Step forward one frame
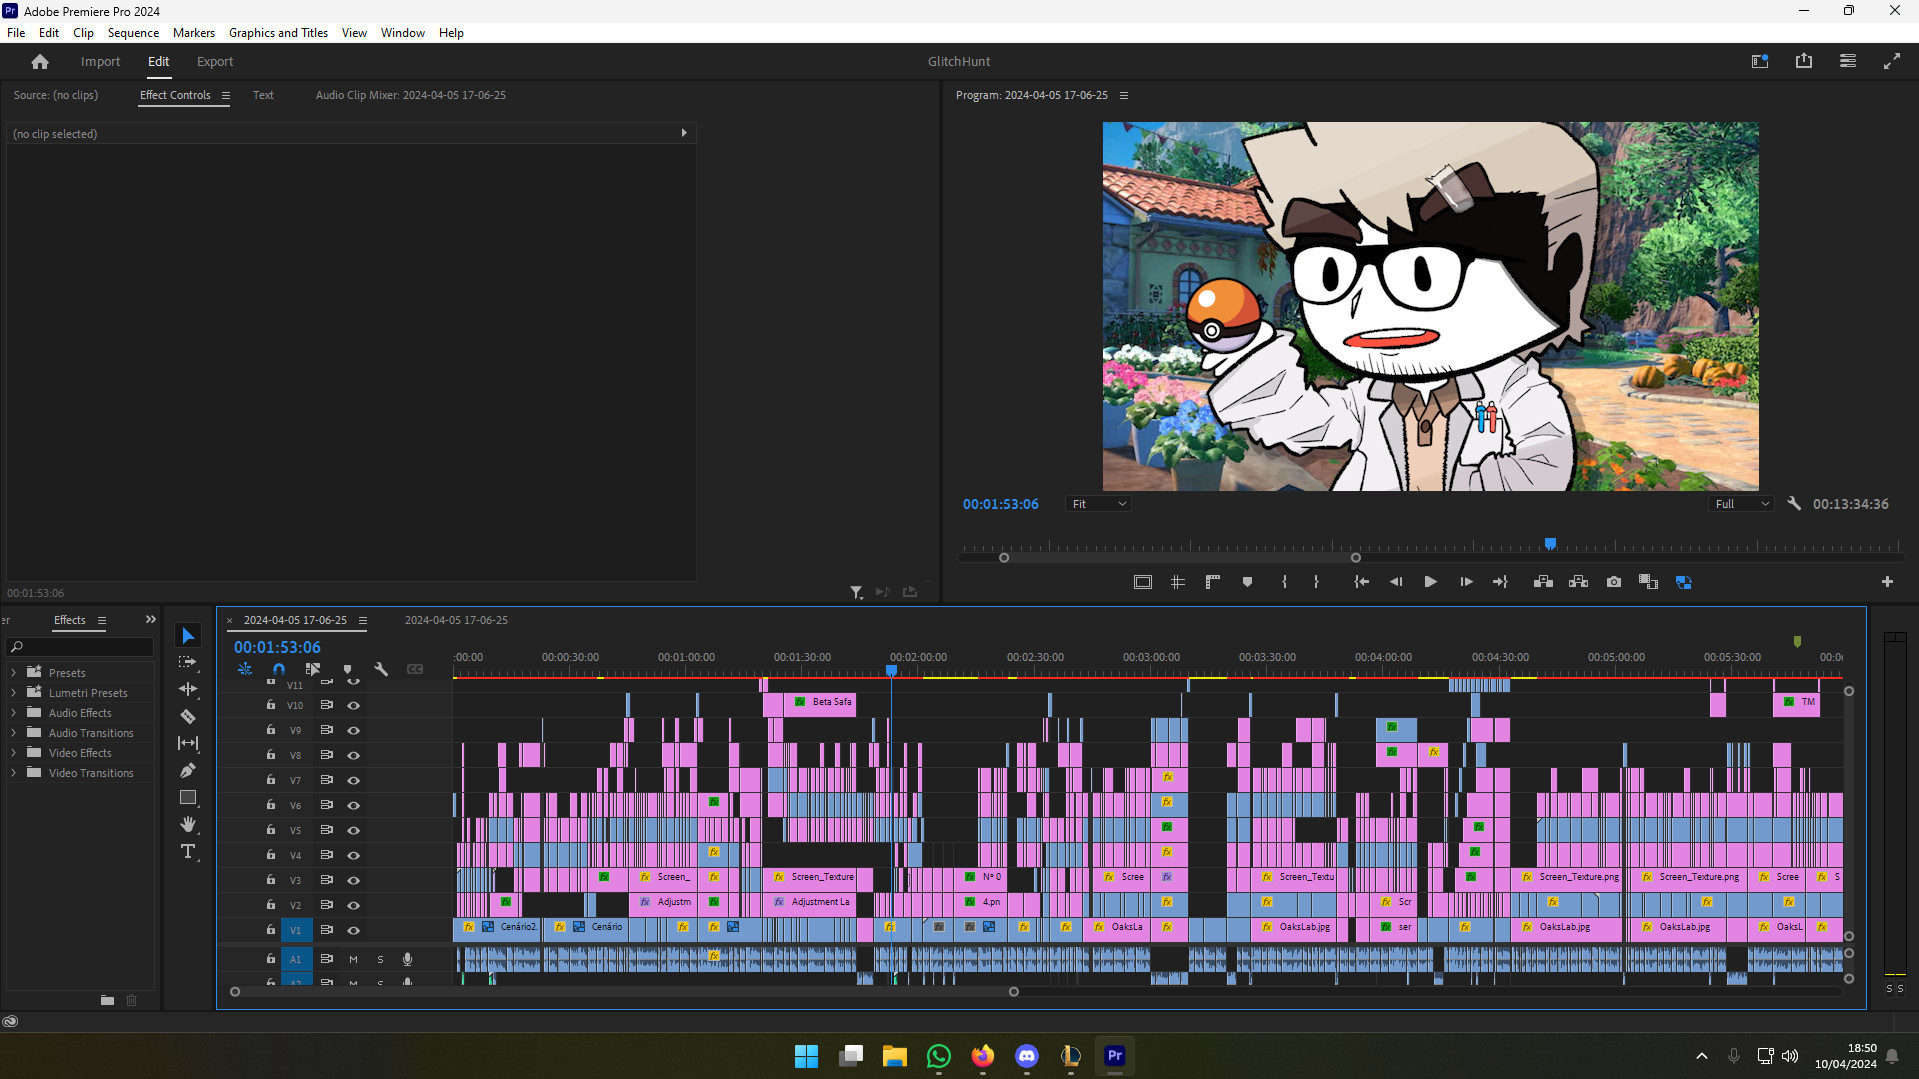 1466,582
